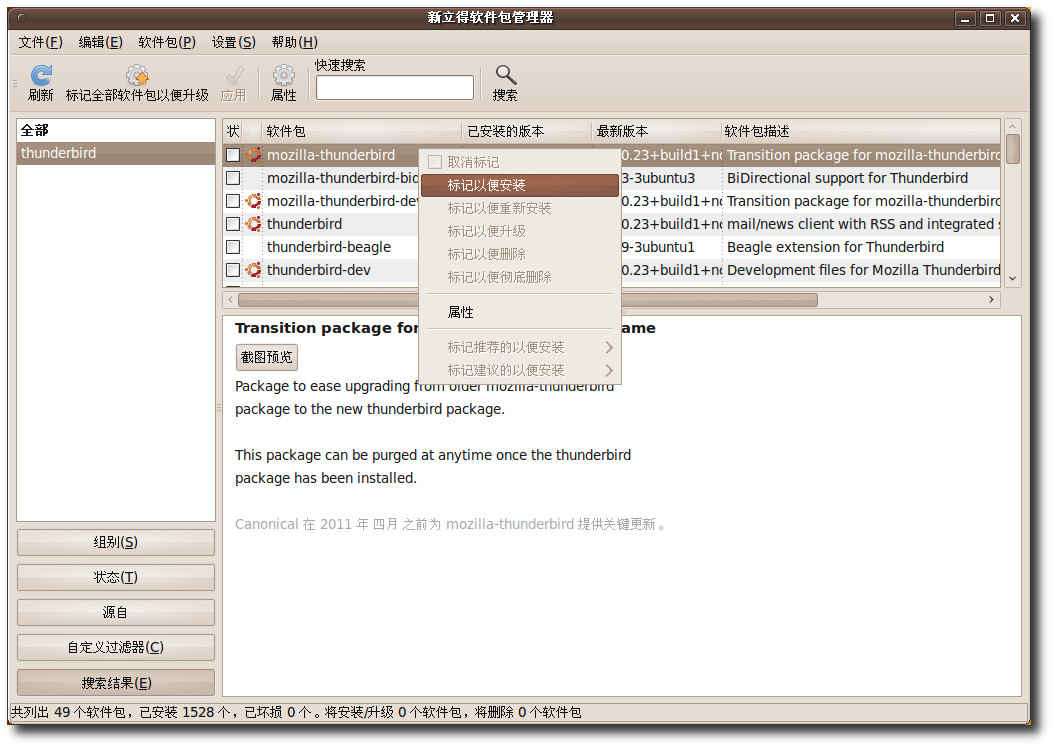Open 设置(S) menu
The width and height of the screenshot is (1054, 748).
[233, 42]
